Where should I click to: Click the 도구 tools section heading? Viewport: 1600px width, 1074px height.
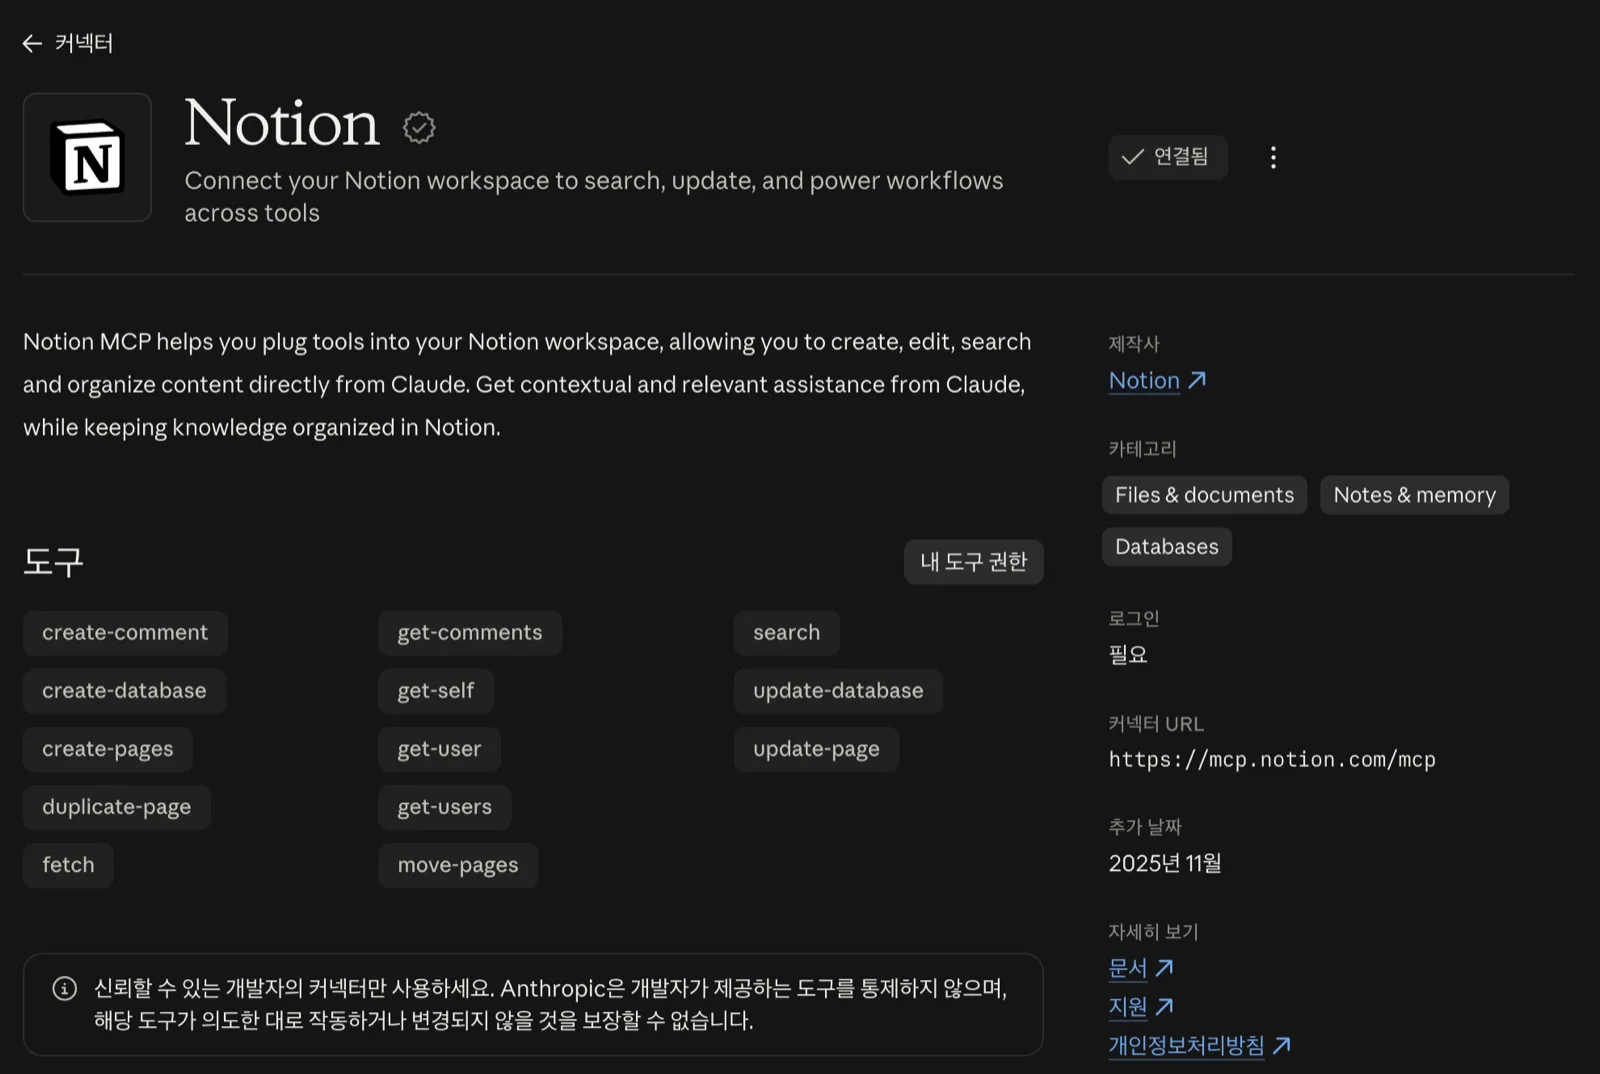point(53,562)
